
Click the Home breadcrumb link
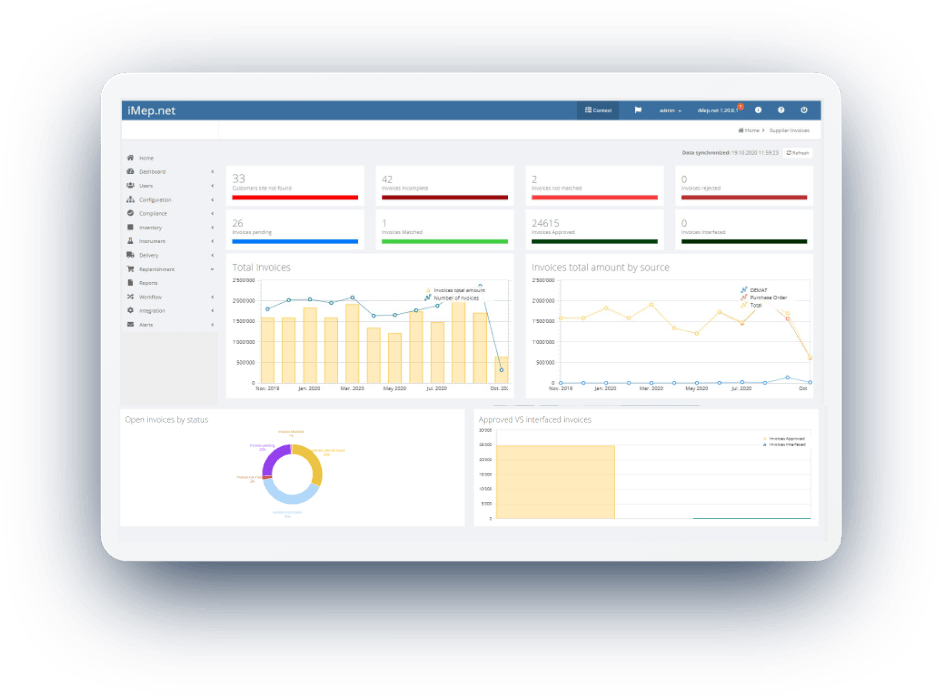pyautogui.click(x=751, y=131)
